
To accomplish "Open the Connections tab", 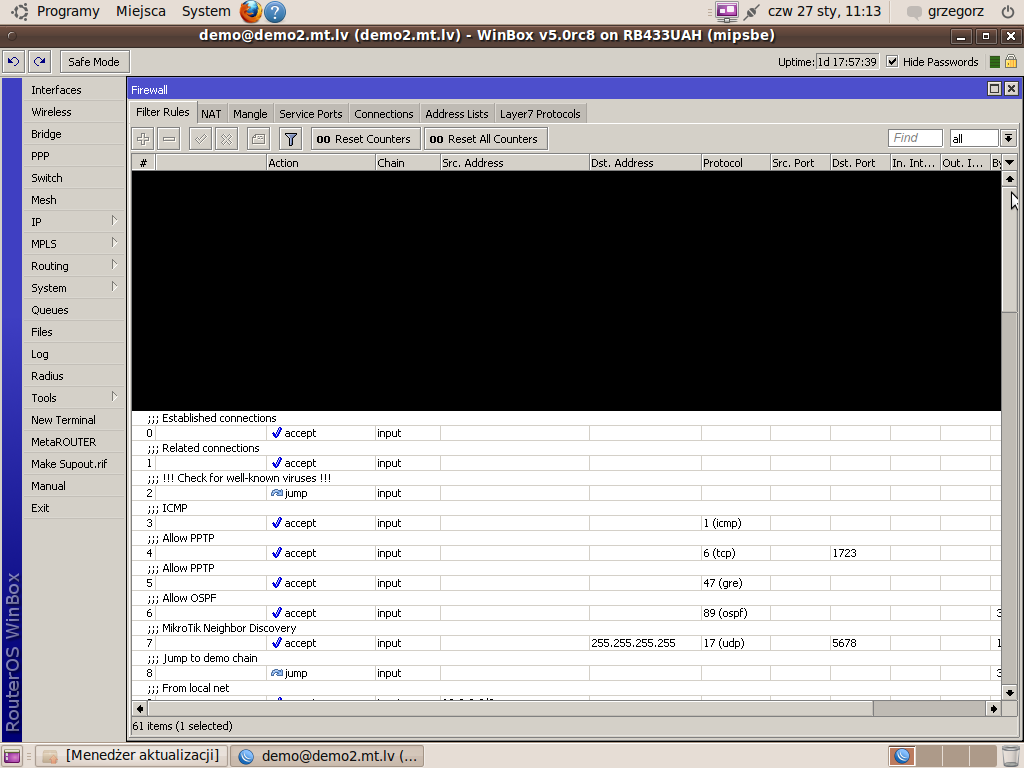I will [384, 114].
